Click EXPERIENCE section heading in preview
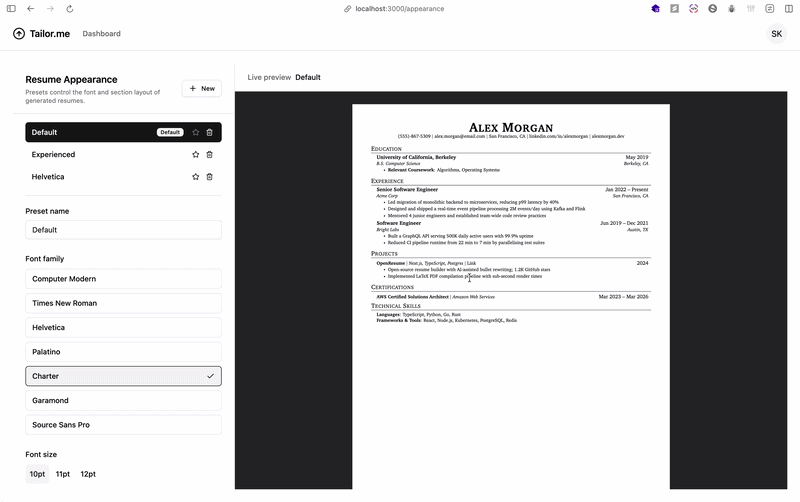The image size is (800, 502). click(x=387, y=181)
